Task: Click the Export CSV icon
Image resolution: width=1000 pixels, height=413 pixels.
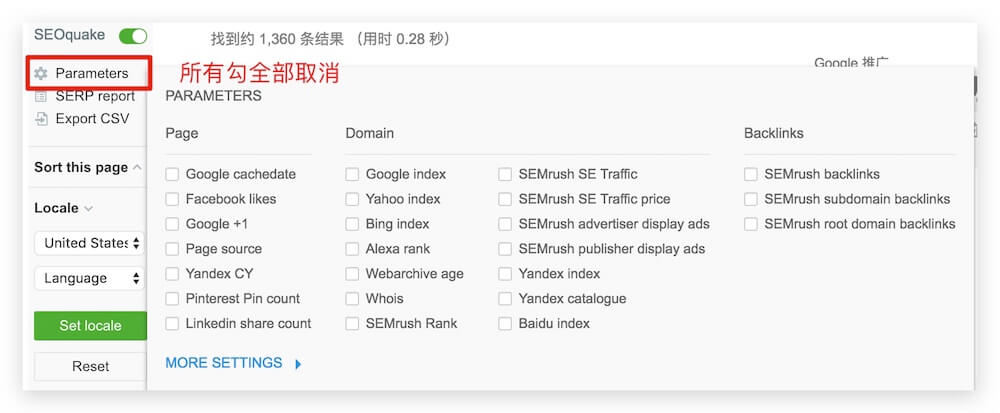Action: 41,119
